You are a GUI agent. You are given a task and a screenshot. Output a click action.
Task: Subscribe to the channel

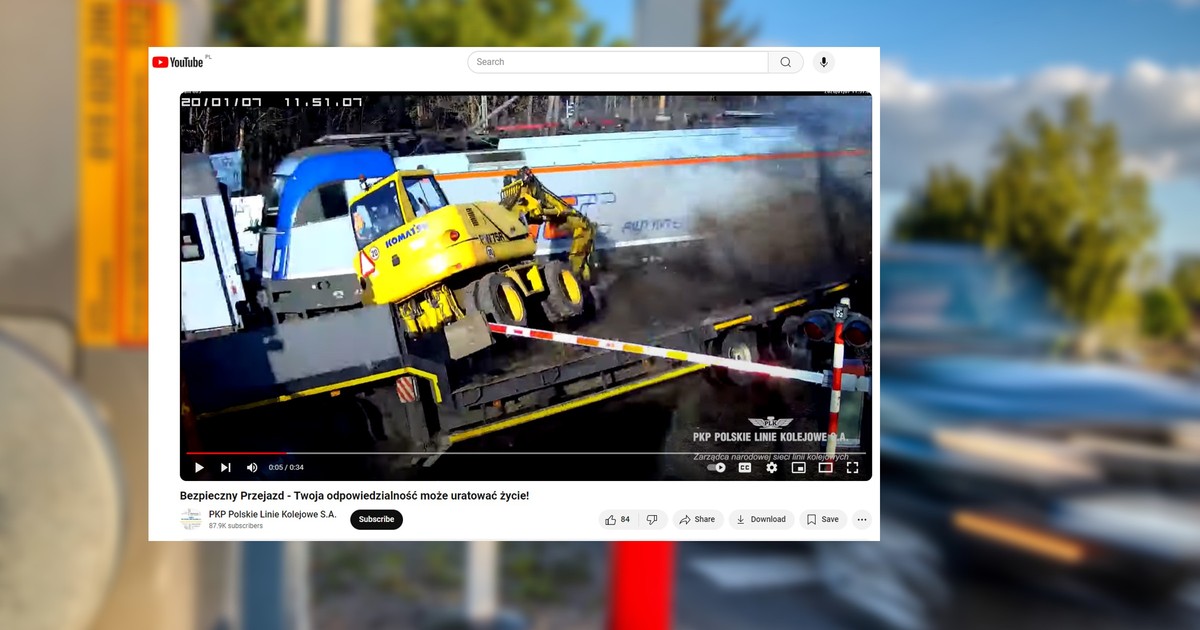(x=376, y=519)
